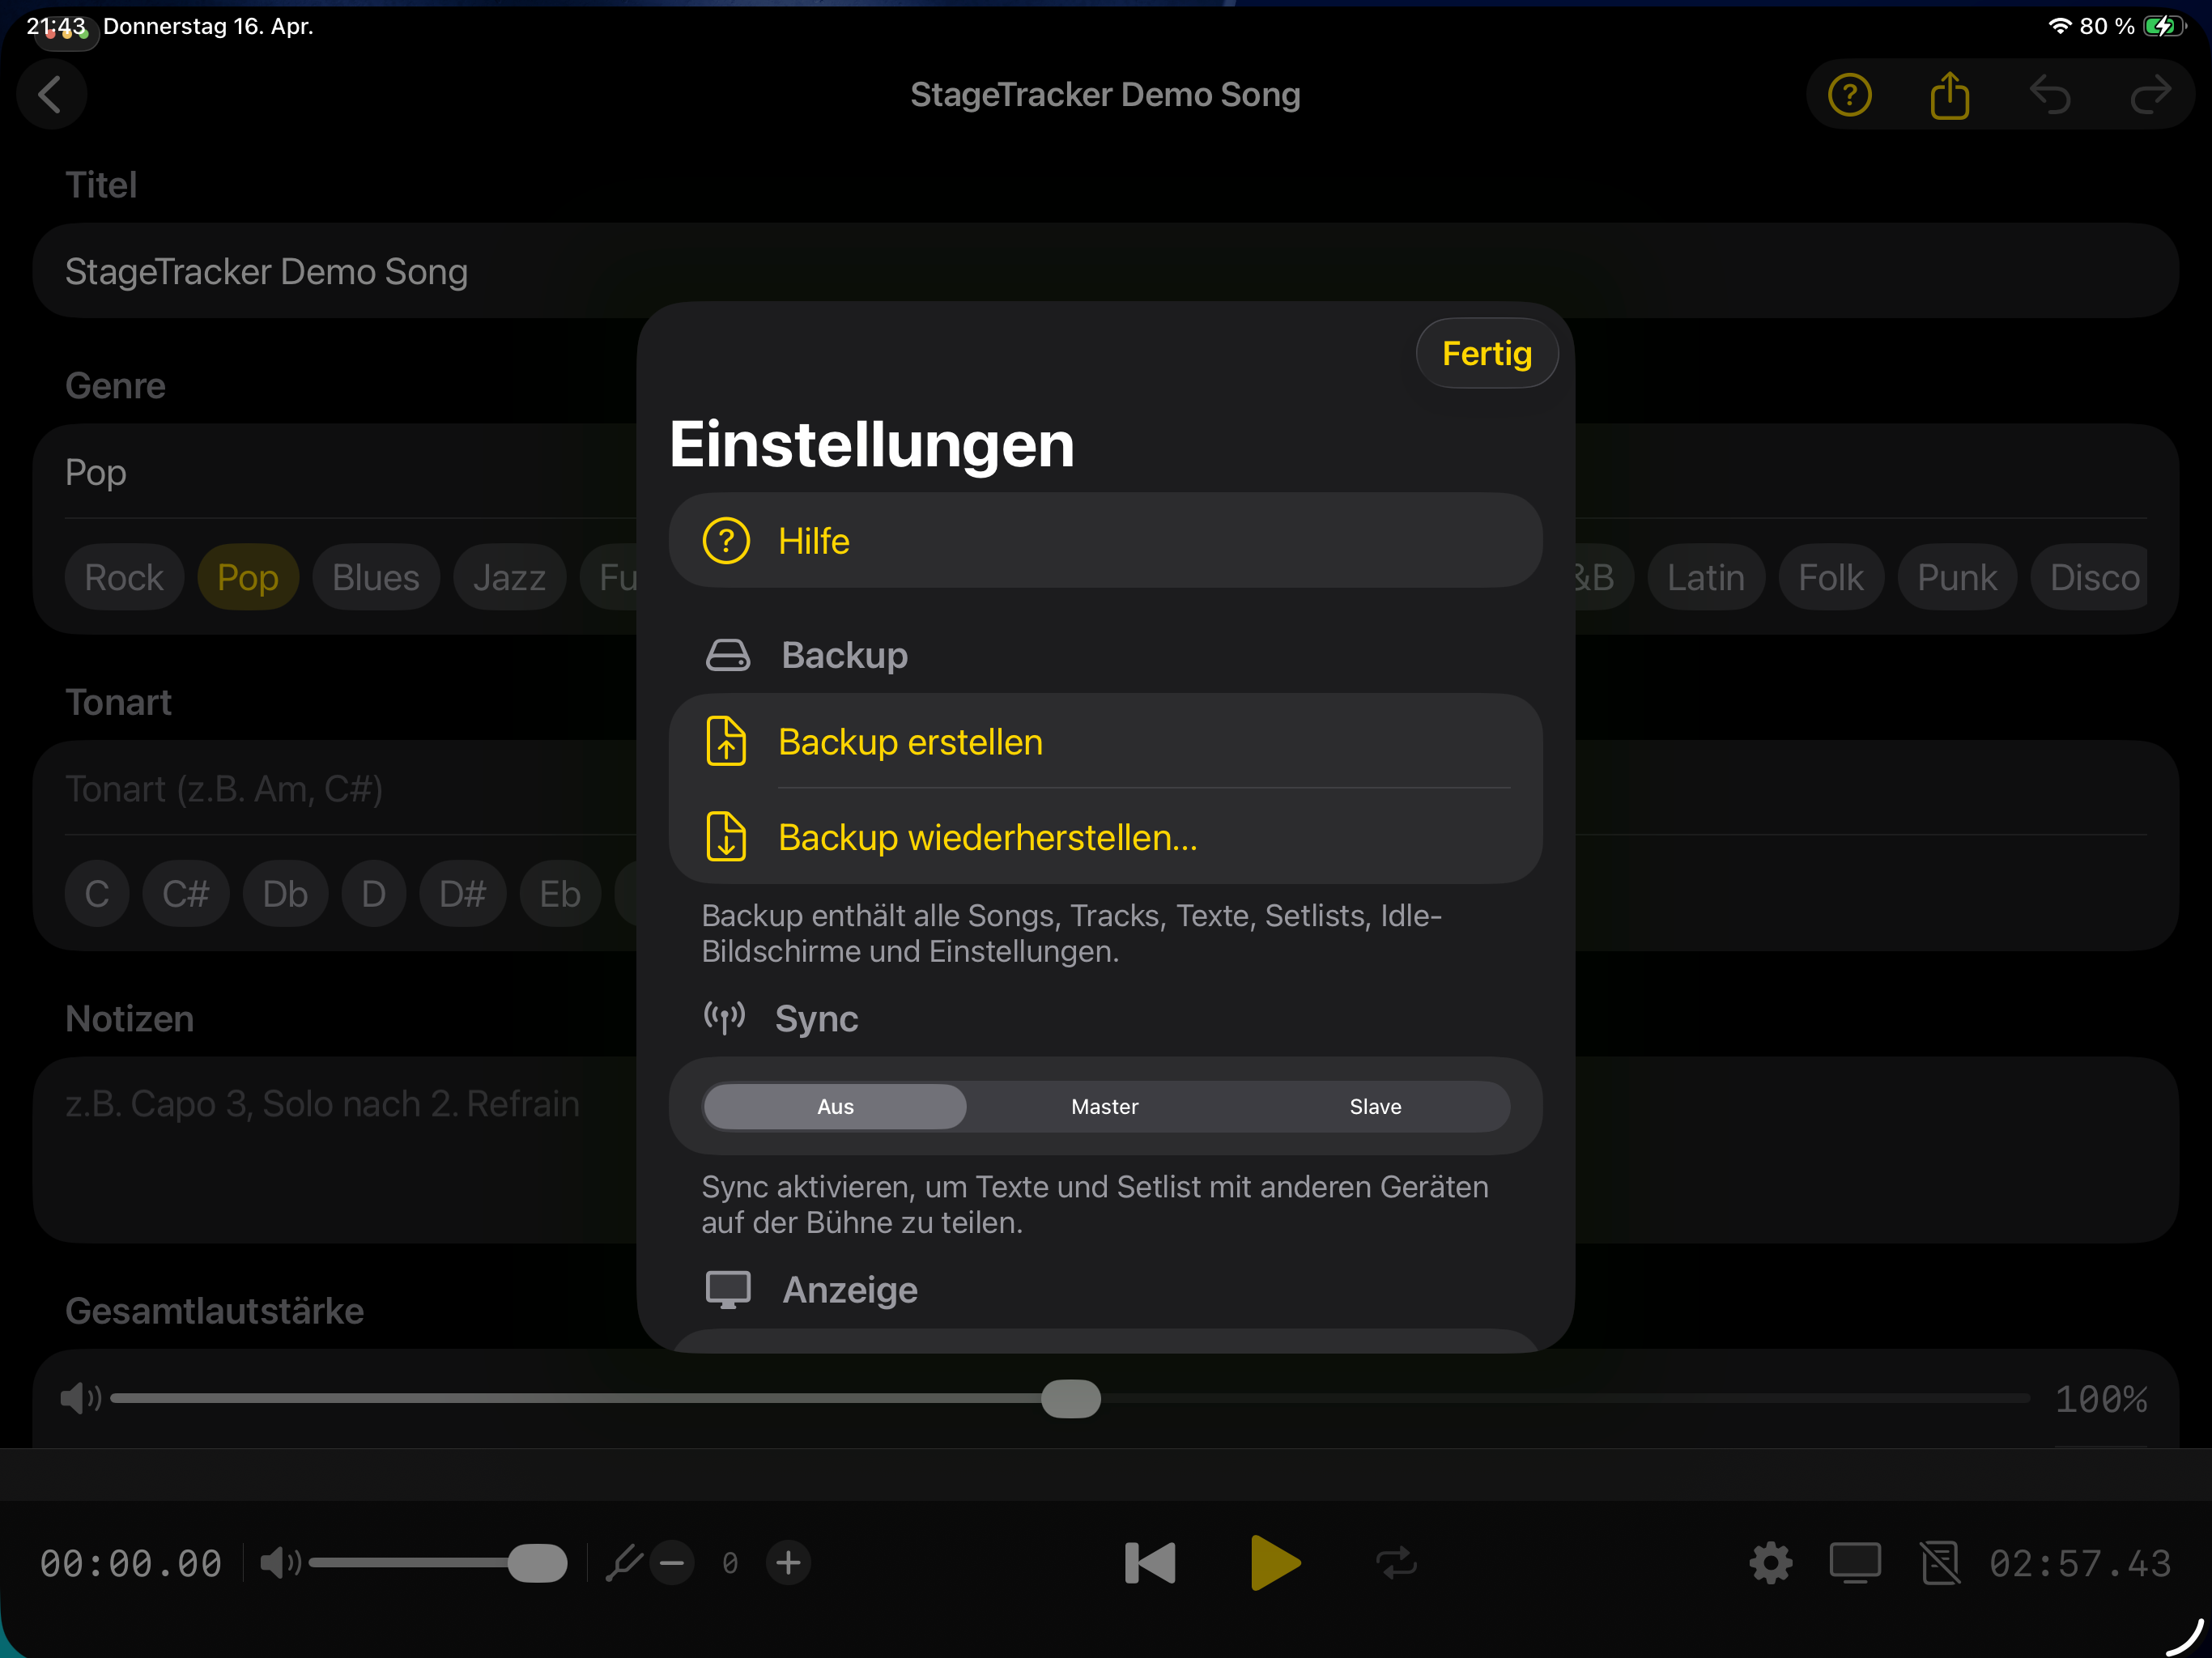Select the Folk genre chip
This screenshot has width=2212, height=1658.
tap(1830, 577)
